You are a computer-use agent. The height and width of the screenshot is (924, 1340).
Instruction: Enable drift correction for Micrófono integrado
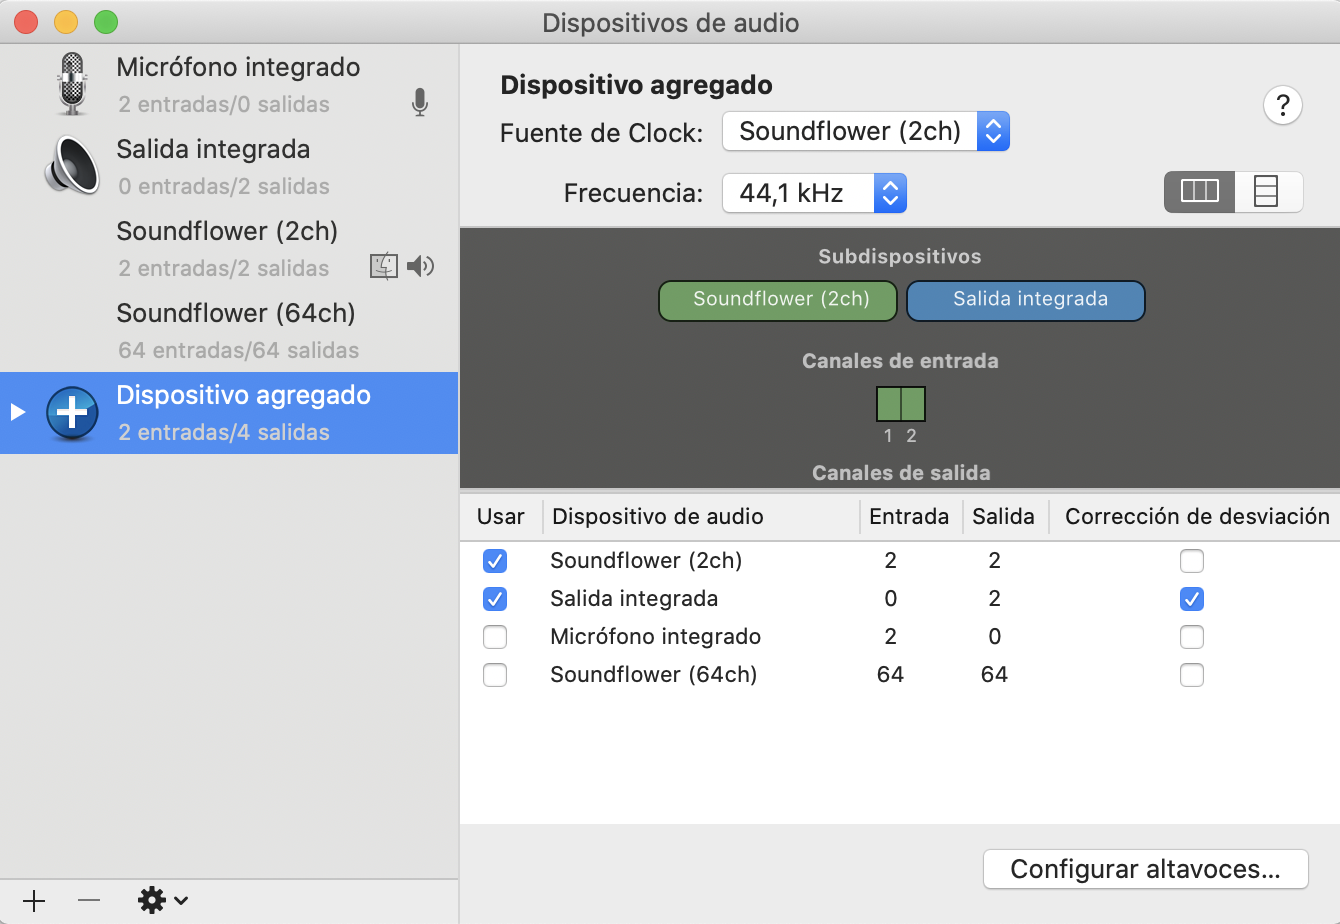1191,637
